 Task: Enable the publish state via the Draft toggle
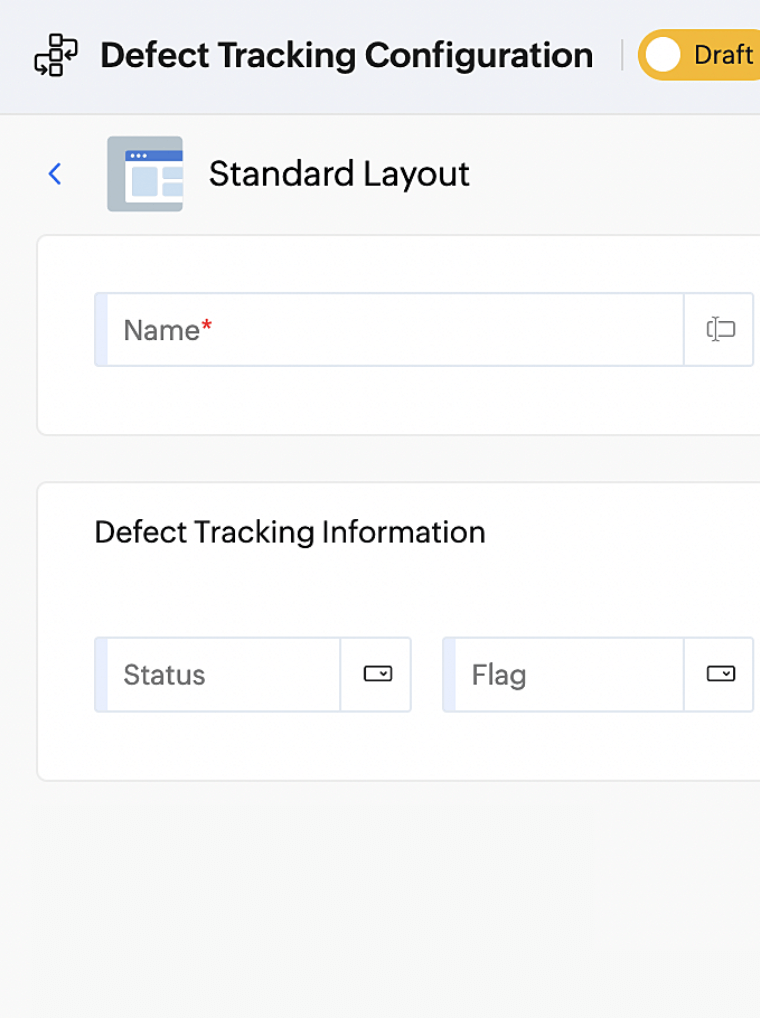664,55
